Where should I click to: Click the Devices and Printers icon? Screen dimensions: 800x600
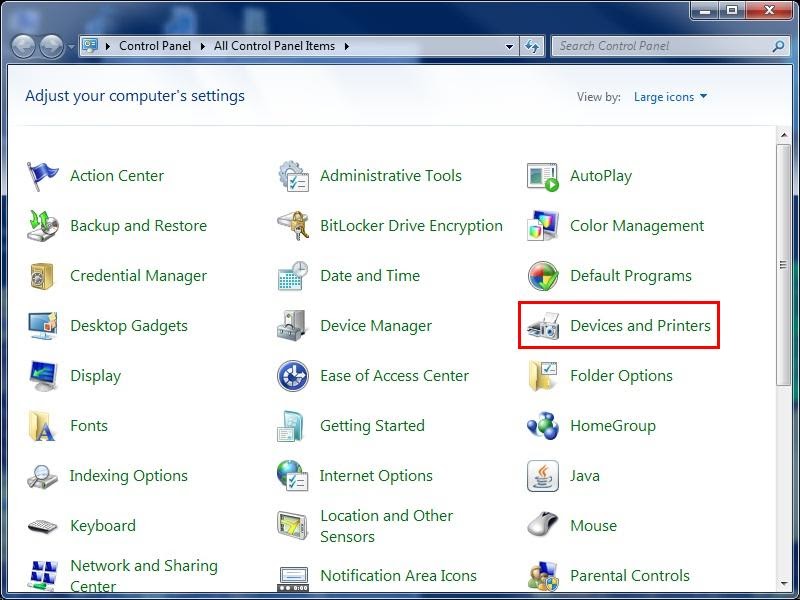[543, 326]
